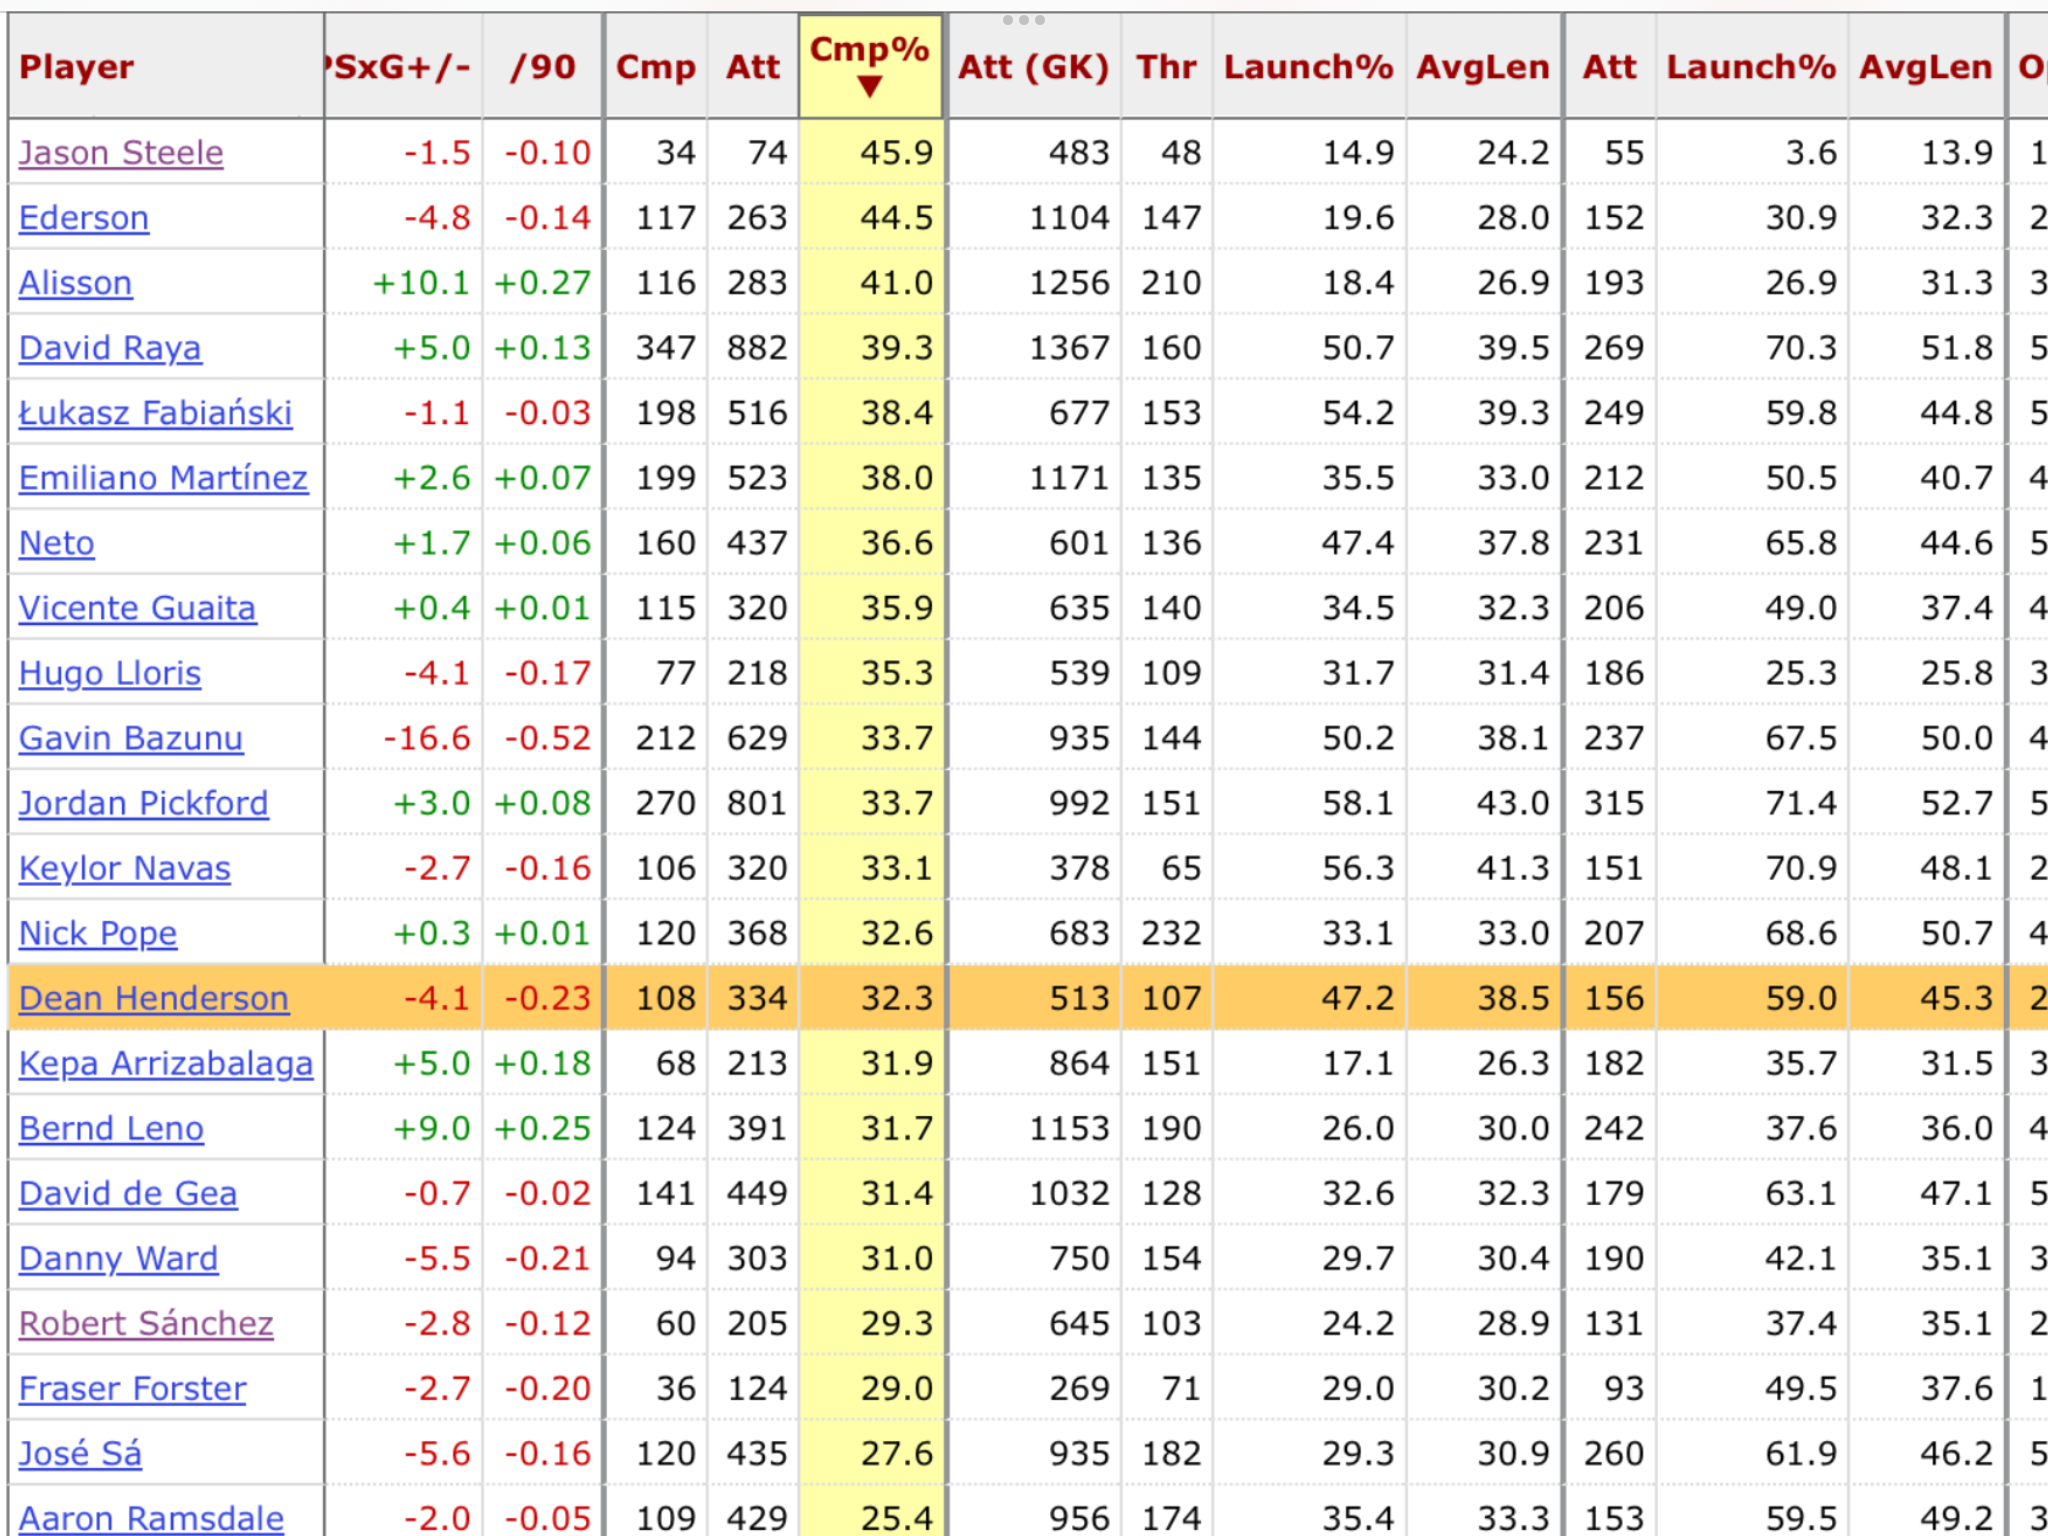Open Keylor Navas player page
Image resolution: width=2048 pixels, height=1536 pixels.
125,868
